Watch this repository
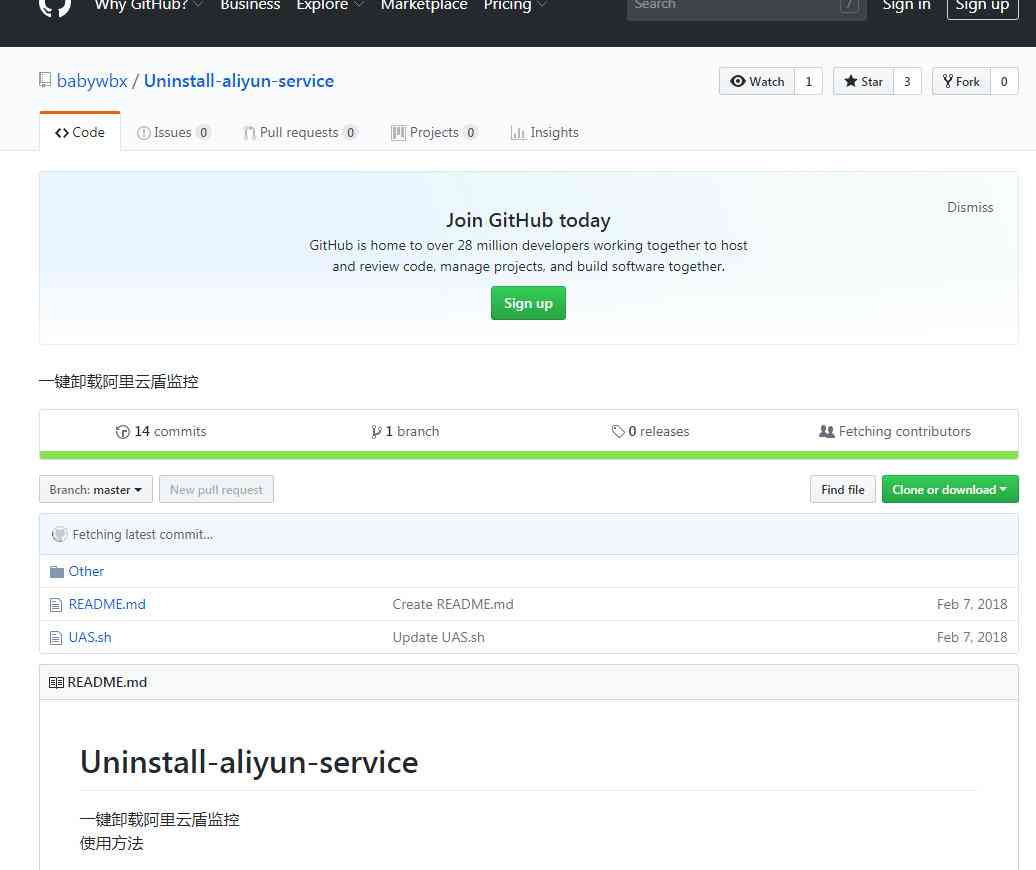This screenshot has height=870, width=1036. tap(757, 81)
